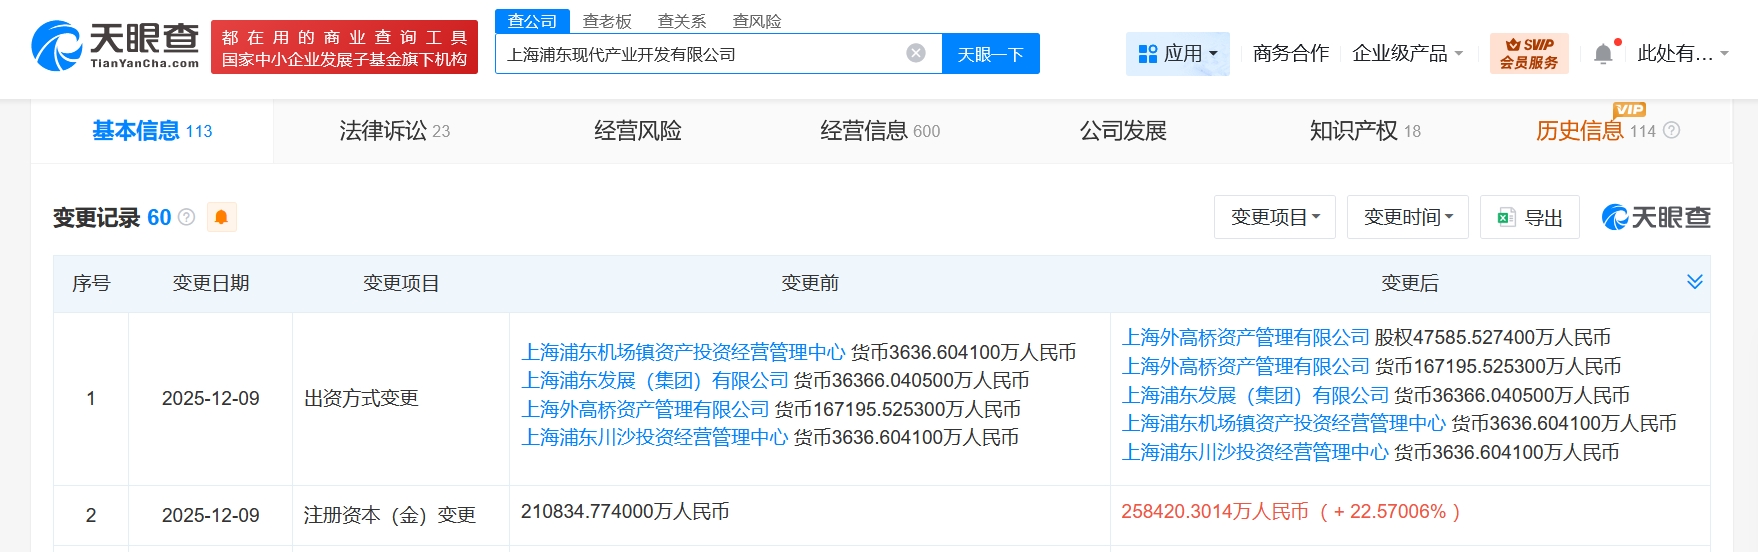Select the 查老板 search mode tab
The height and width of the screenshot is (552, 1758).
coord(607,21)
